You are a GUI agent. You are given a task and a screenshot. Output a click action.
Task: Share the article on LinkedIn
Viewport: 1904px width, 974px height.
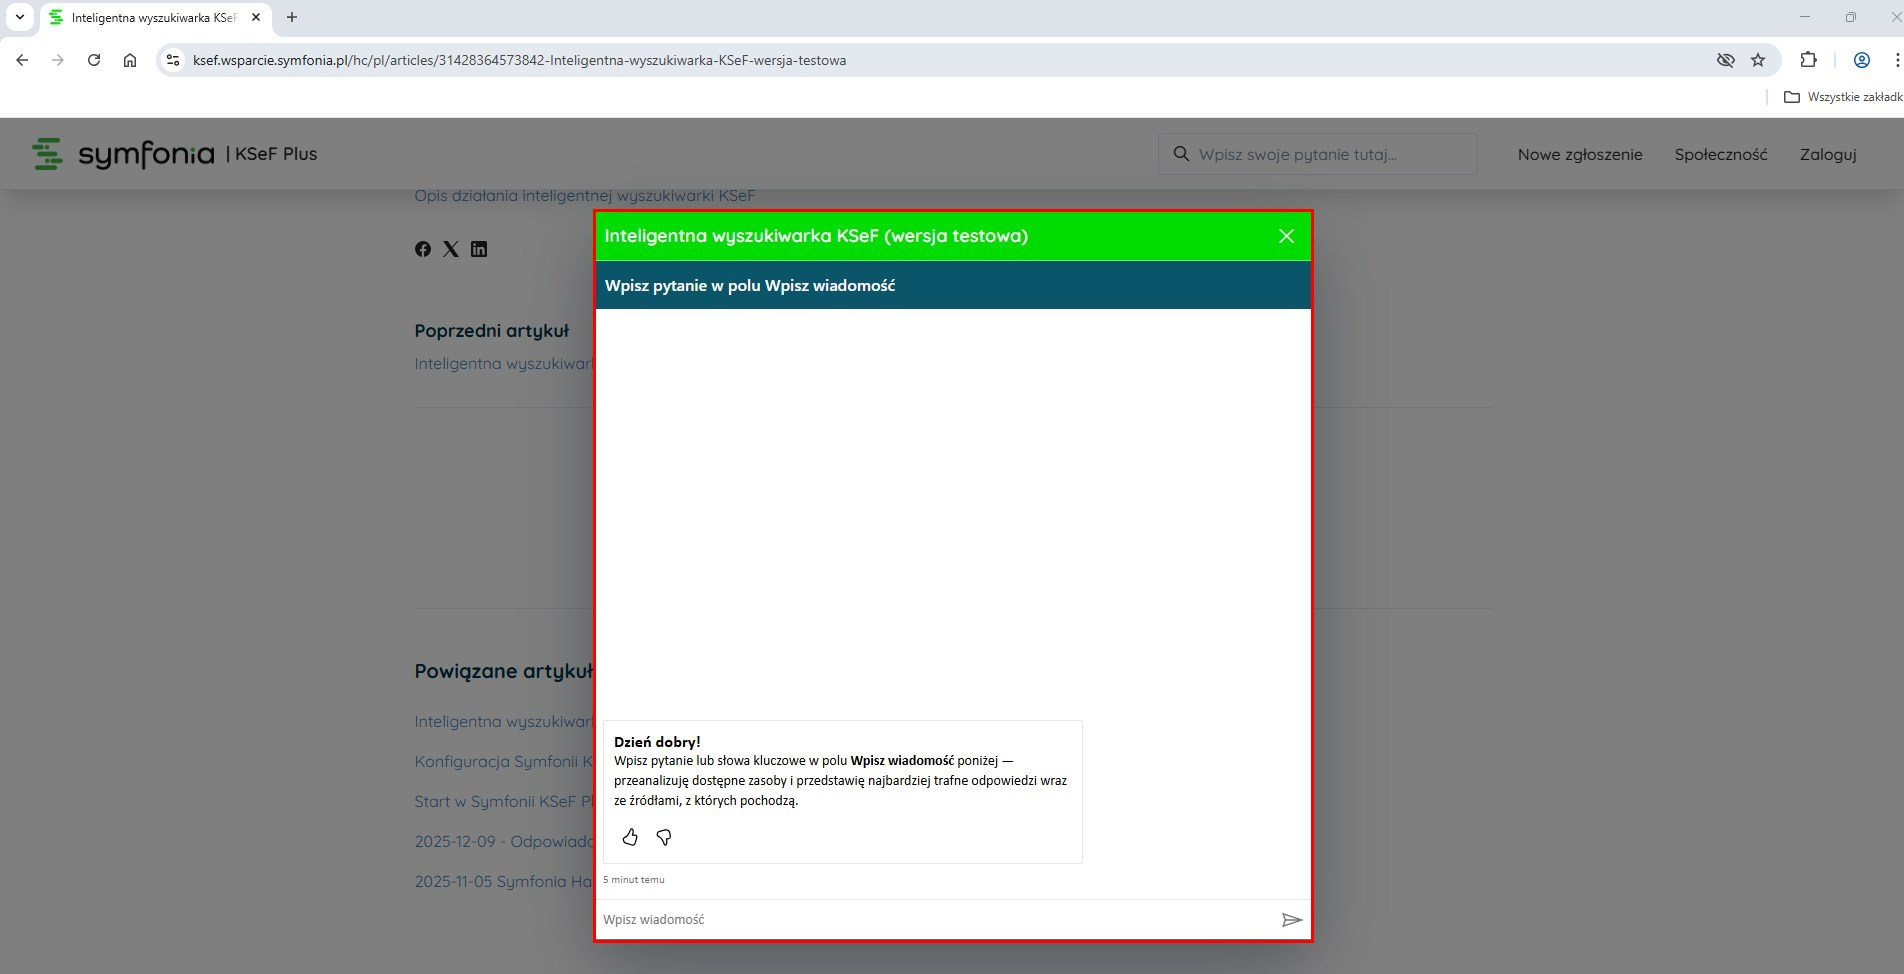(479, 249)
